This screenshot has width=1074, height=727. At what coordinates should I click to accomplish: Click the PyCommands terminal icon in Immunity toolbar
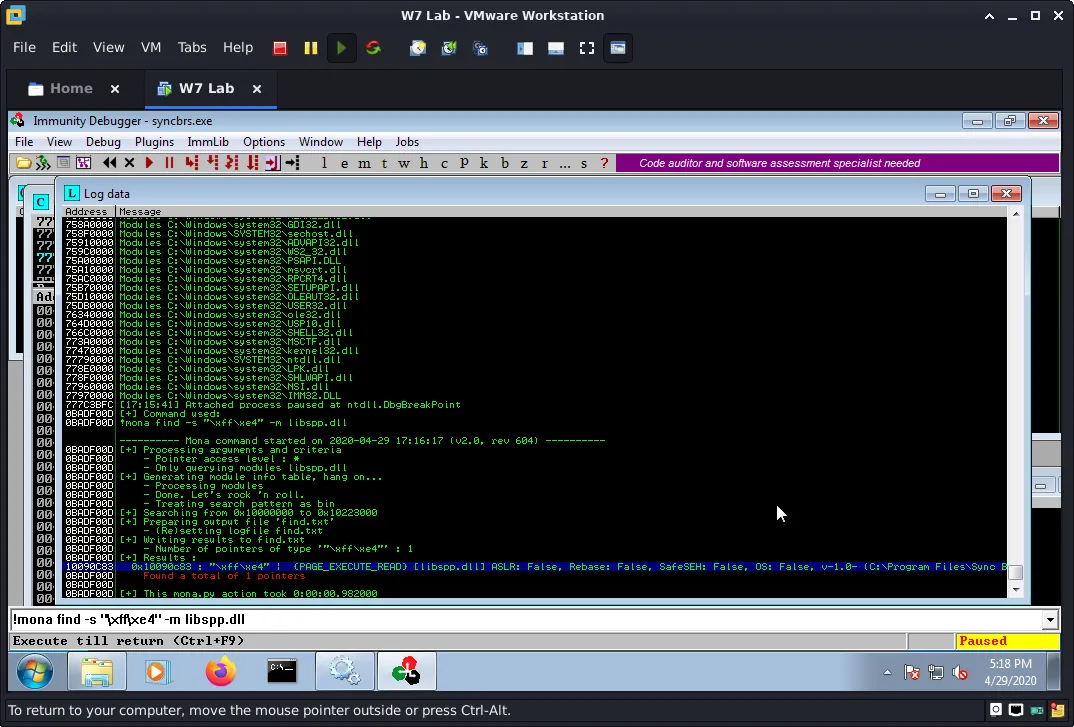tap(63, 163)
